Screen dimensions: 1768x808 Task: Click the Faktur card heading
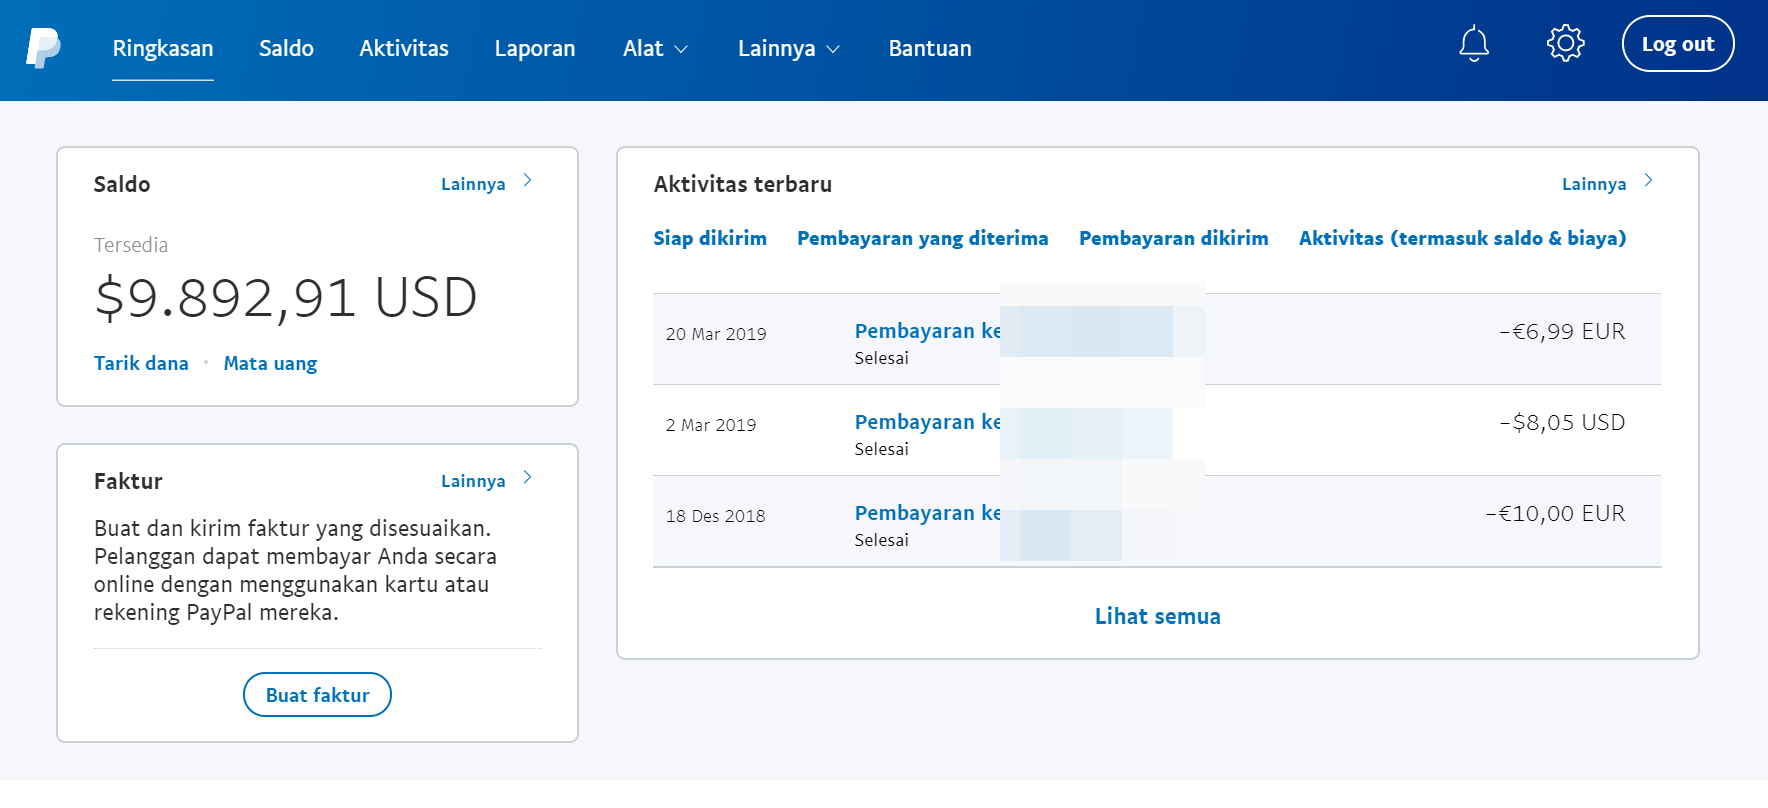point(128,481)
